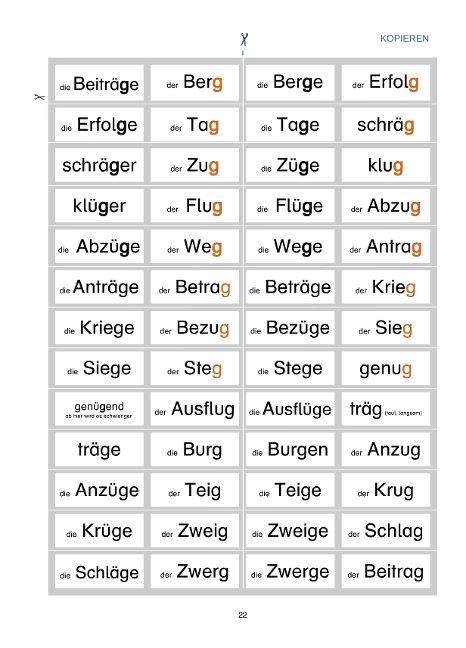Click the 'die Flüge' card
This screenshot has height=648, width=466.
click(x=290, y=205)
